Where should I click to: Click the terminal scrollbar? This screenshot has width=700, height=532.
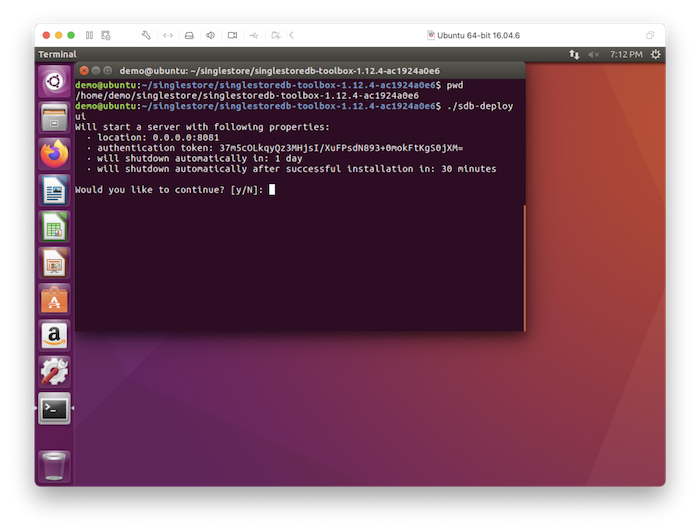[525, 267]
